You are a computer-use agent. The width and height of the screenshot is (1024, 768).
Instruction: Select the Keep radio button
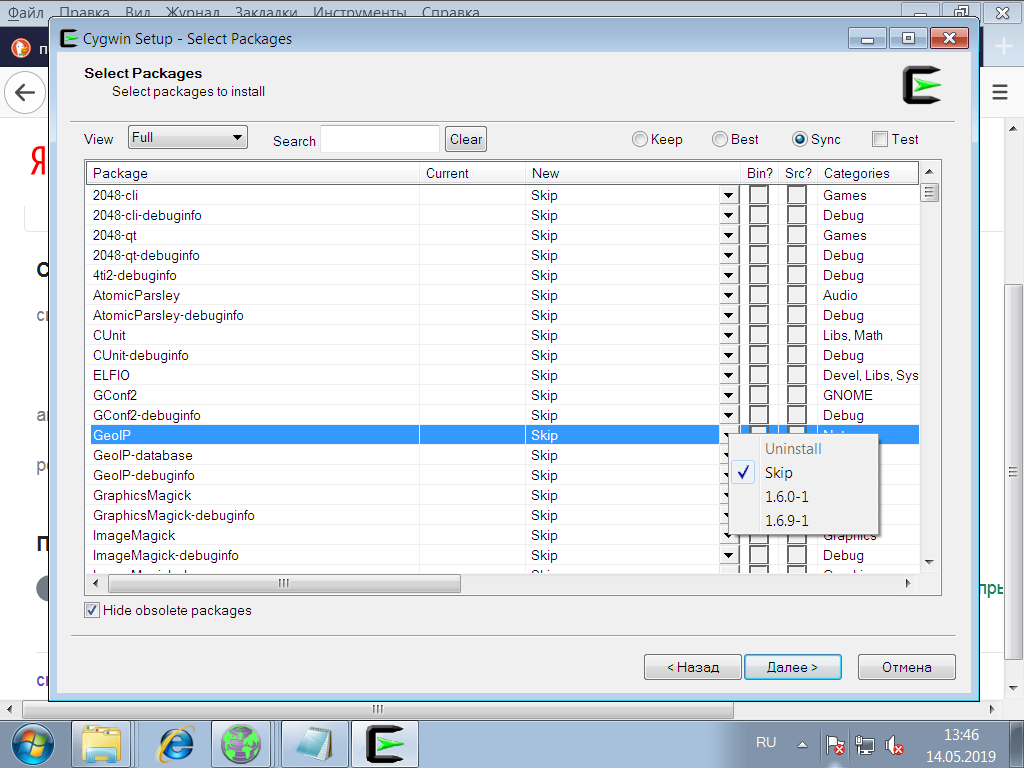(640, 140)
